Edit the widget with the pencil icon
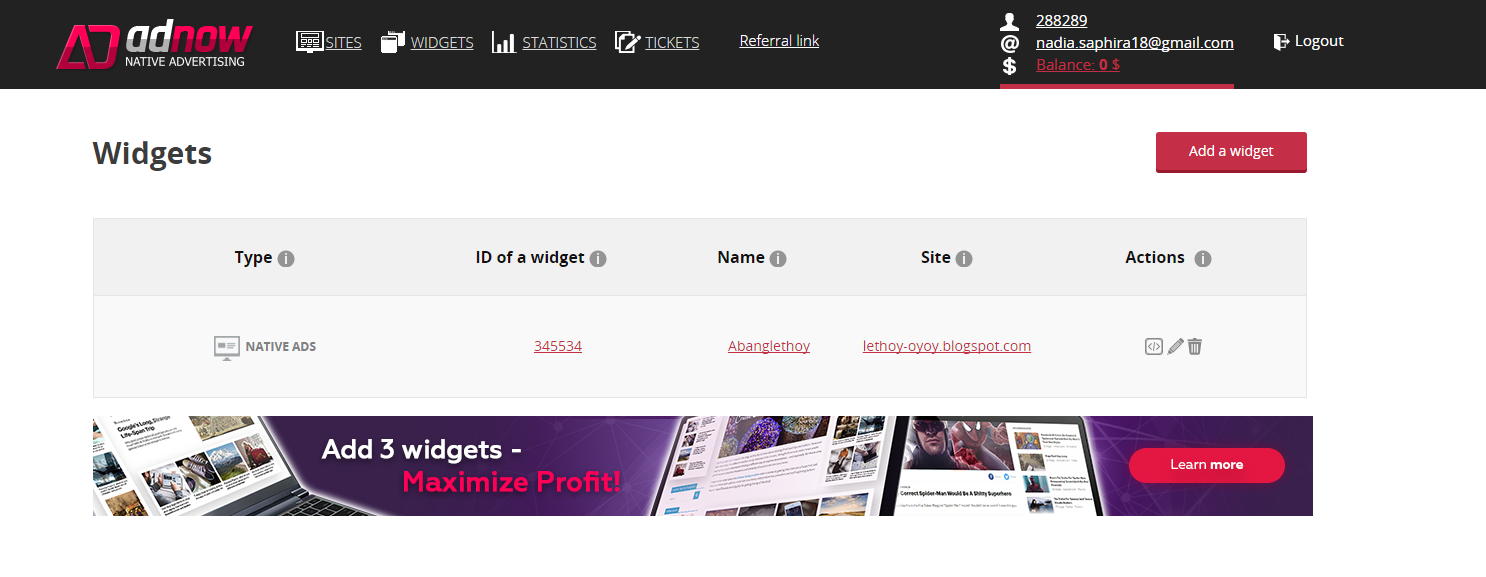The width and height of the screenshot is (1486, 577). [1175, 347]
